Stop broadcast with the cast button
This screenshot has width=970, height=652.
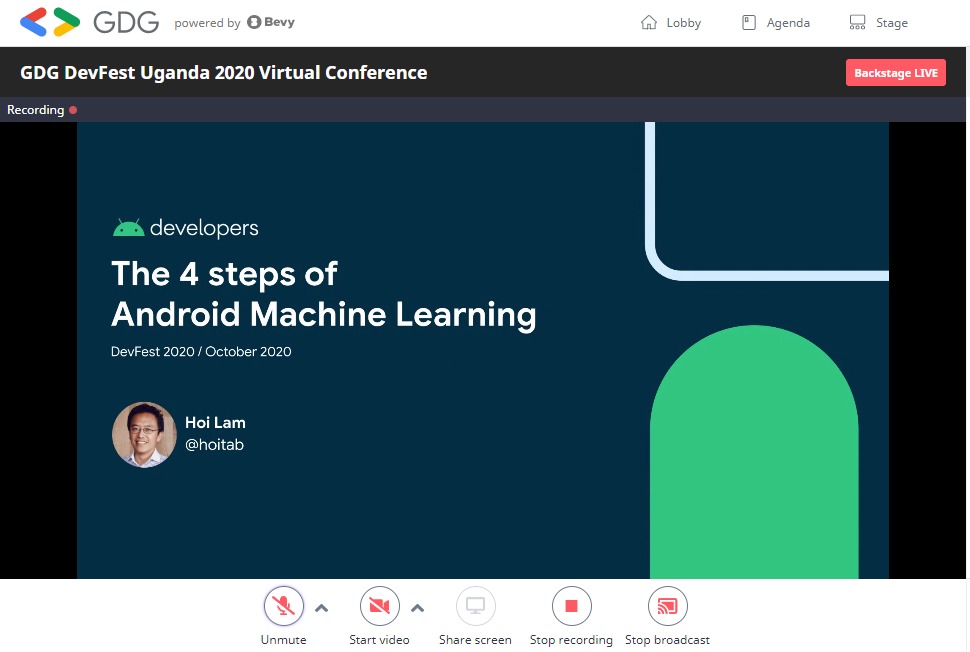pyautogui.click(x=667, y=606)
